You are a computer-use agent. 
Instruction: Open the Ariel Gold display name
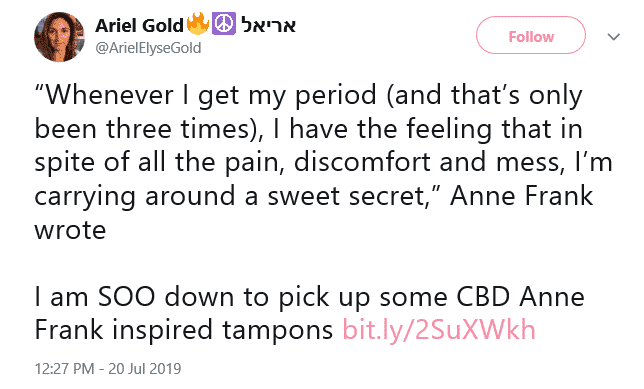(x=139, y=25)
